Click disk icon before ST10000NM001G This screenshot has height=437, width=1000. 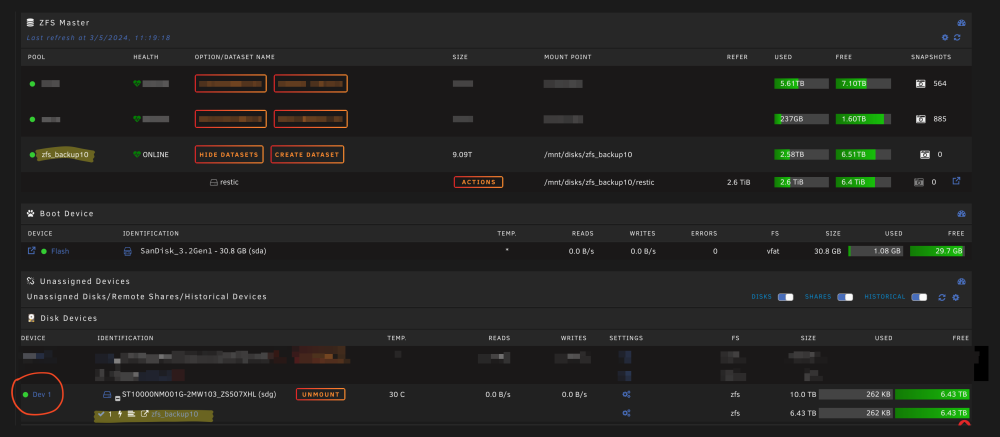click(107, 395)
